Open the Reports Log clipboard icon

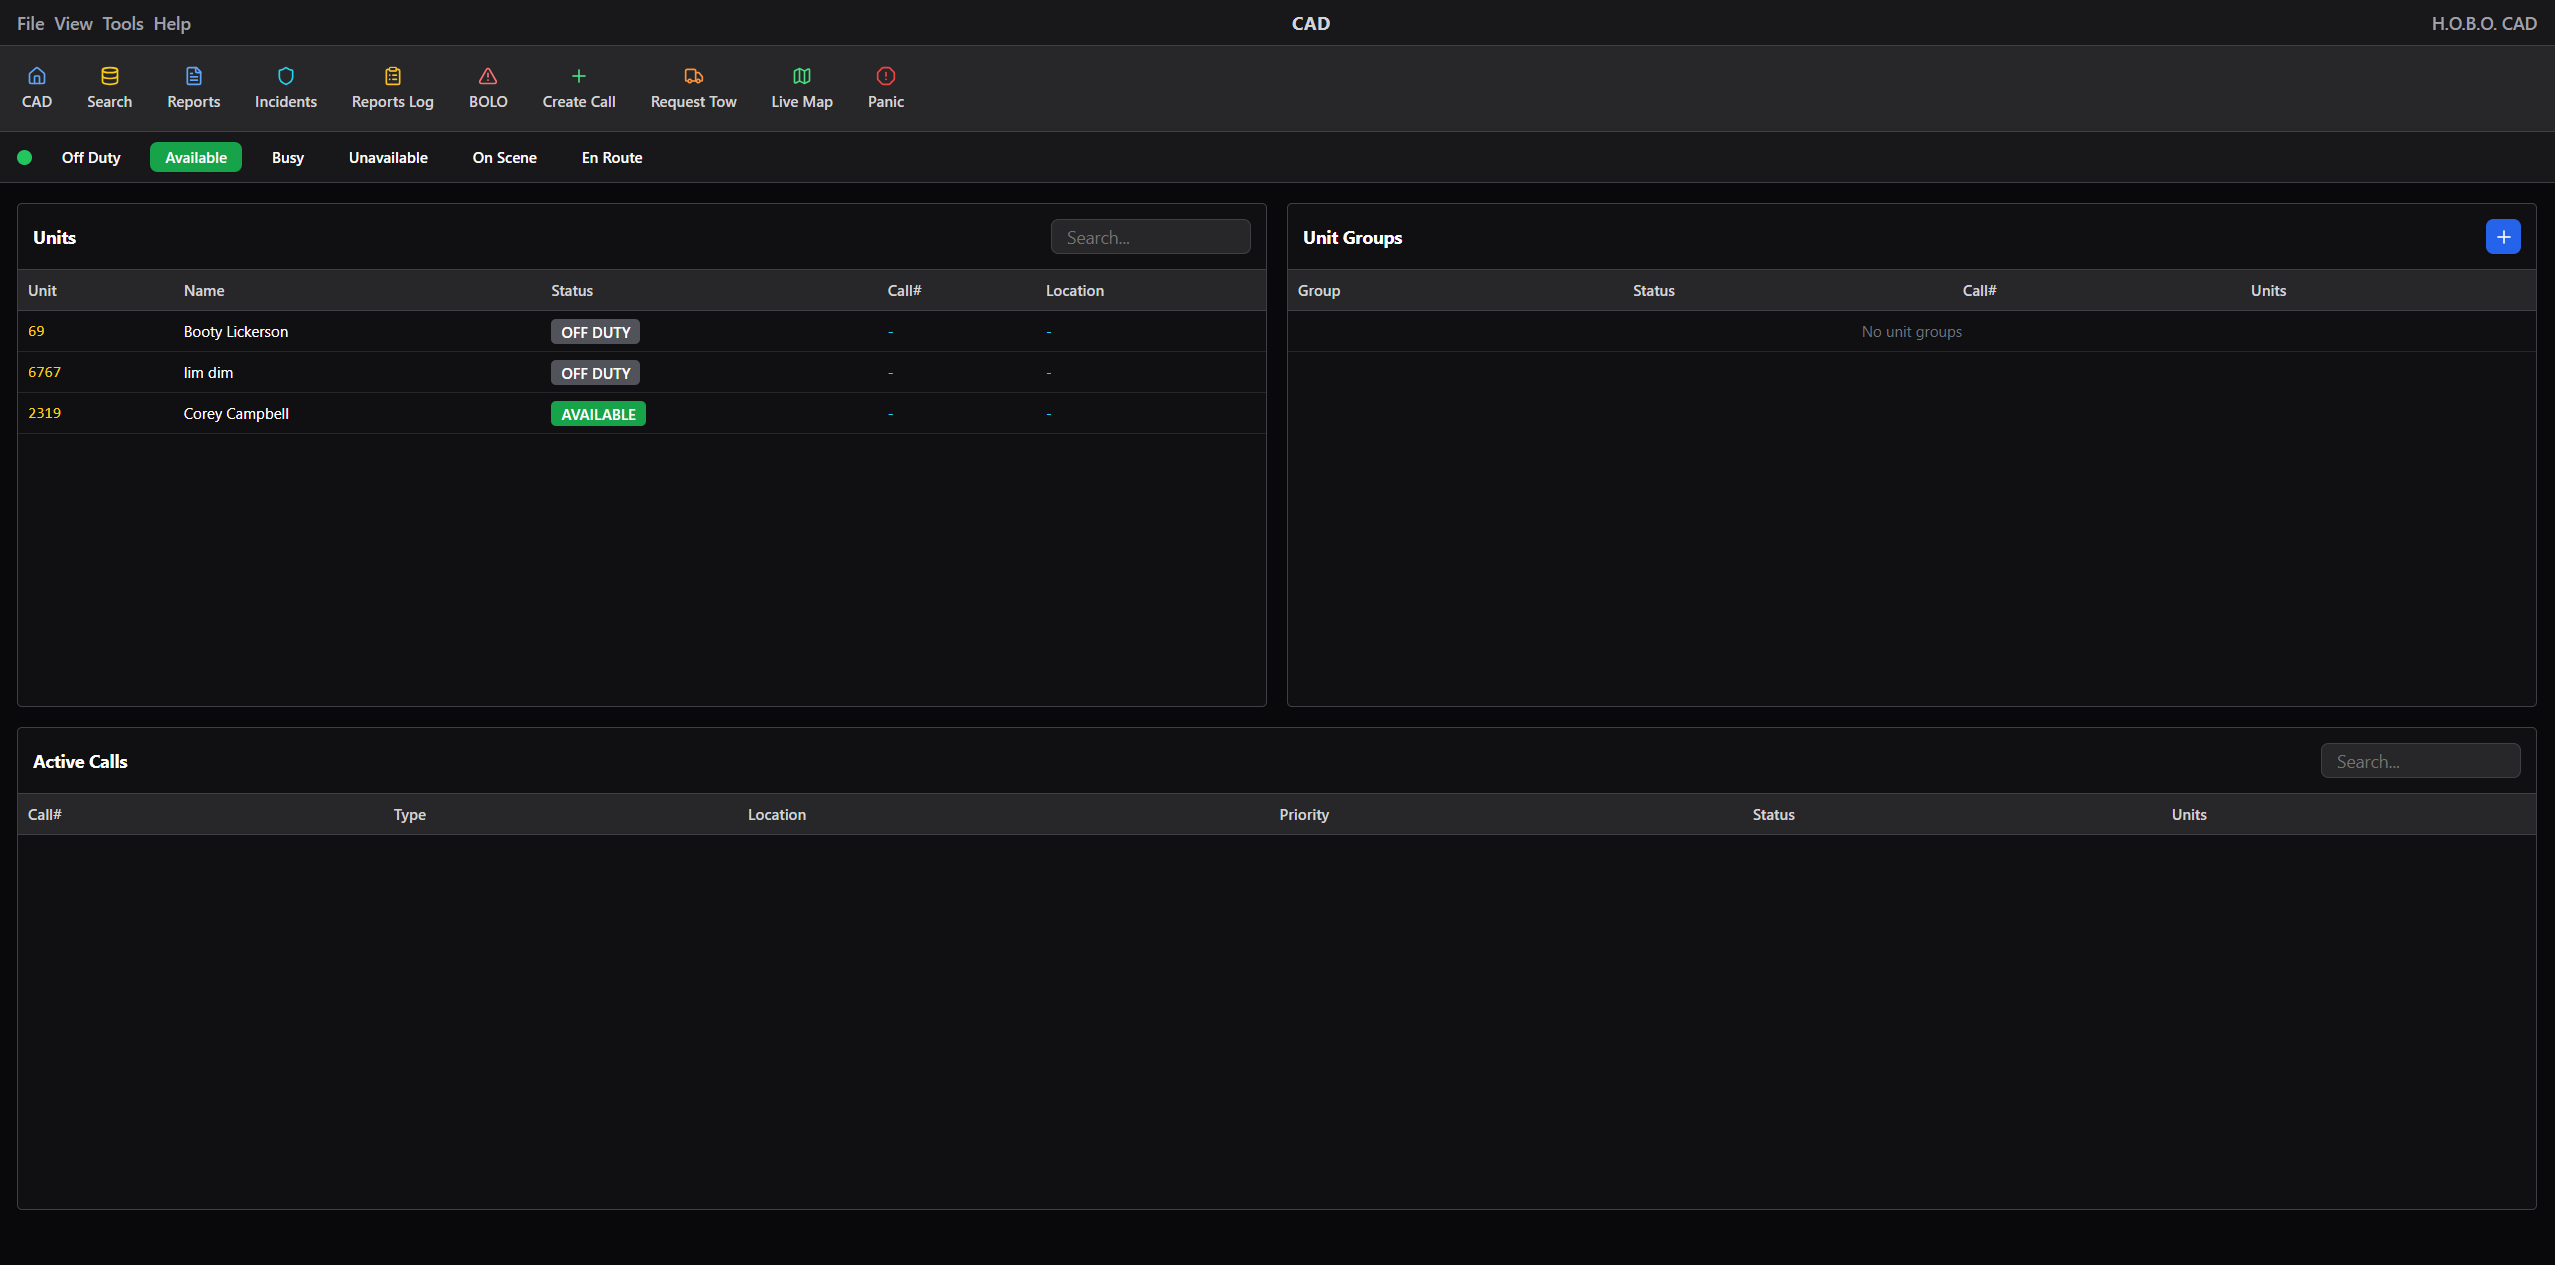pos(393,76)
